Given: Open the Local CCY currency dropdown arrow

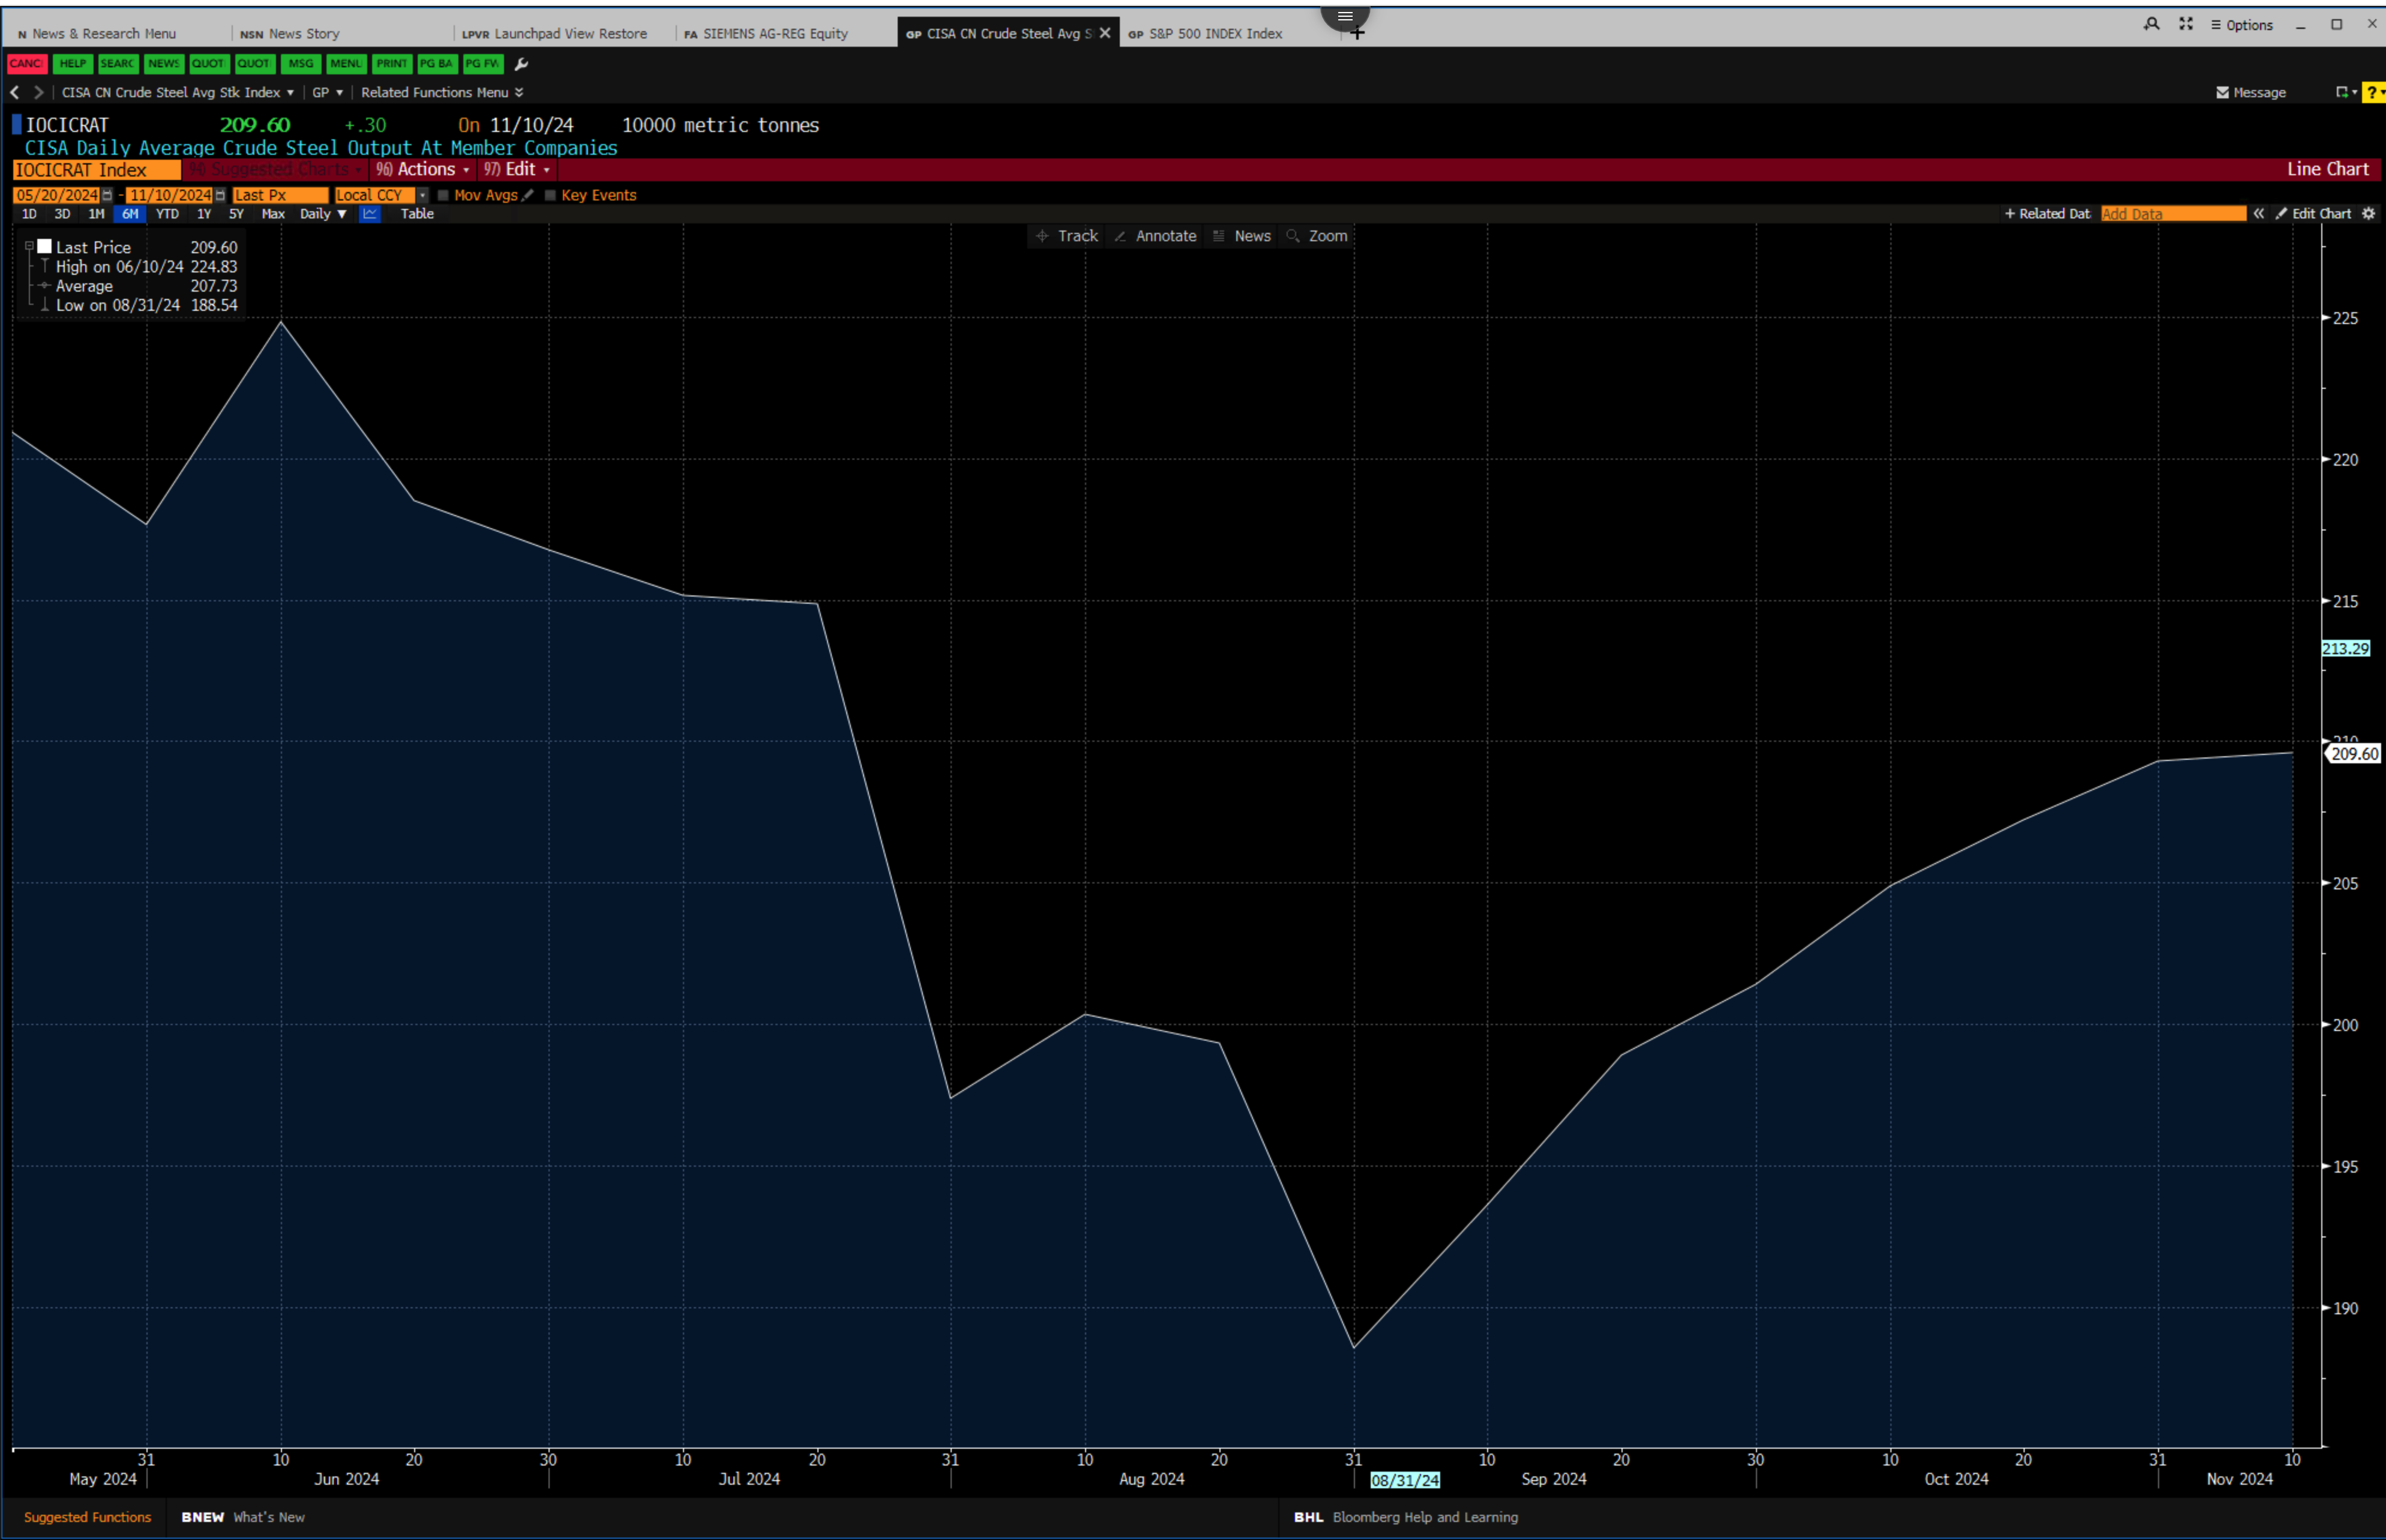Looking at the screenshot, I should pos(423,195).
